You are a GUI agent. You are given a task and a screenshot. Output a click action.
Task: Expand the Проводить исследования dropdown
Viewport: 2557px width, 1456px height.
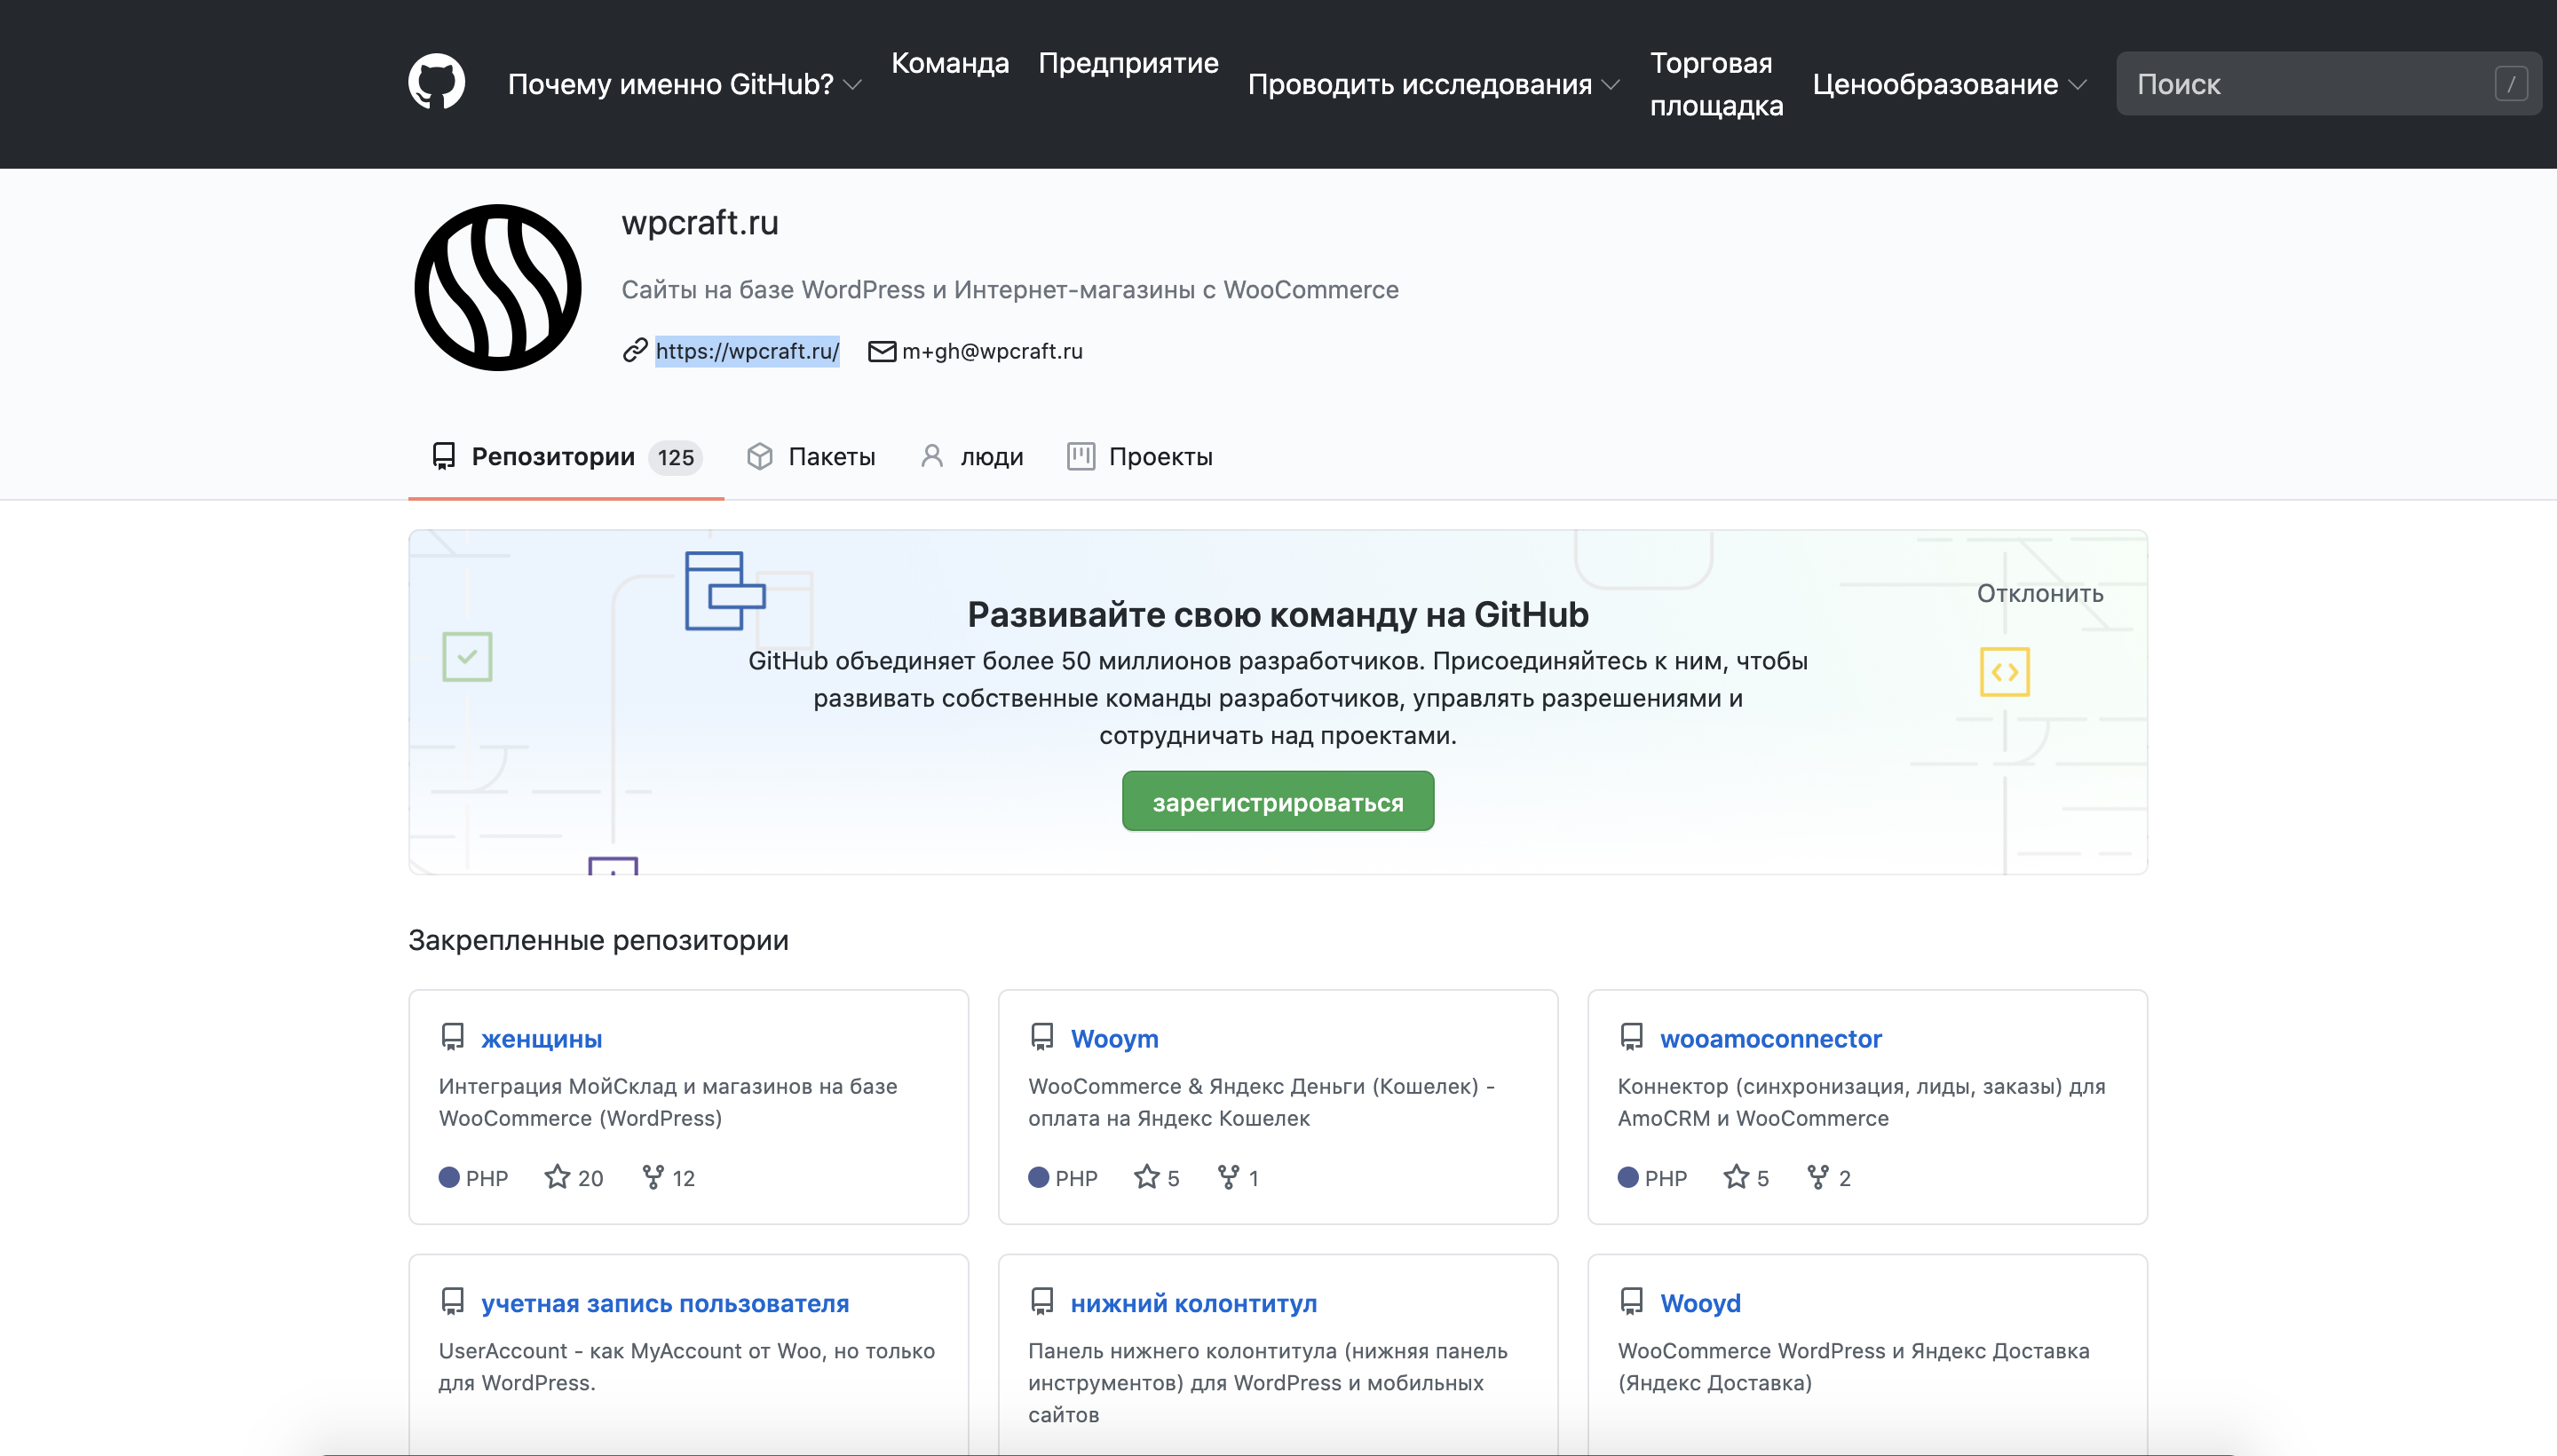pyautogui.click(x=1433, y=84)
